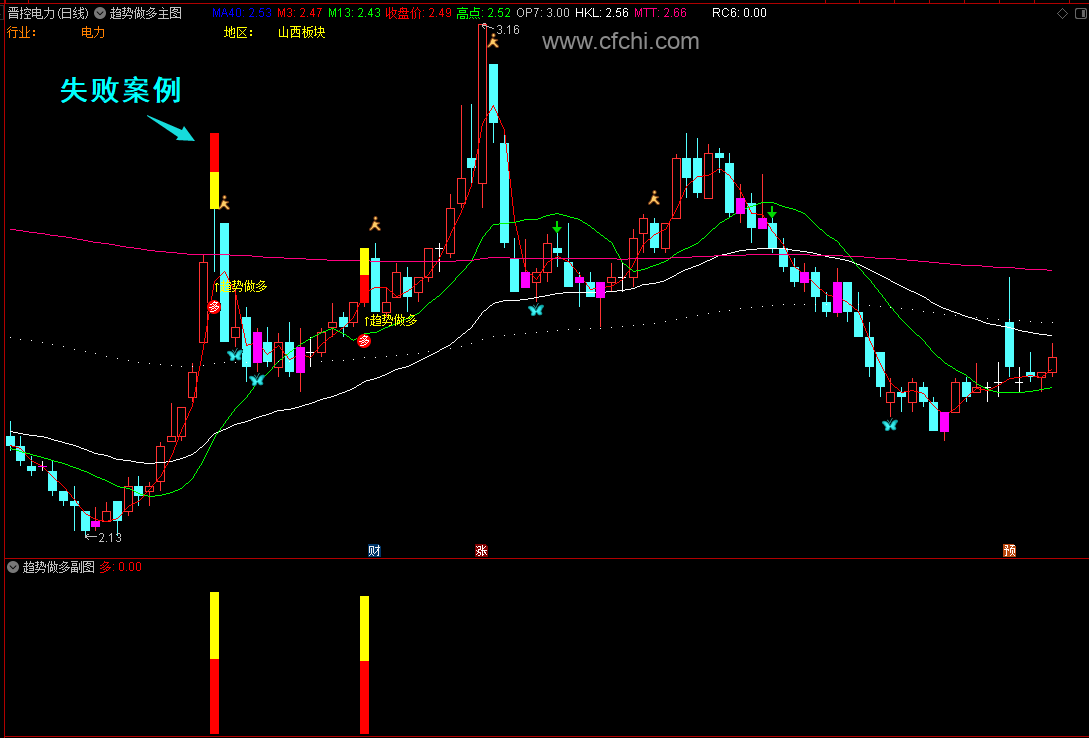Click the 预 marker on the timeline

[1010, 551]
